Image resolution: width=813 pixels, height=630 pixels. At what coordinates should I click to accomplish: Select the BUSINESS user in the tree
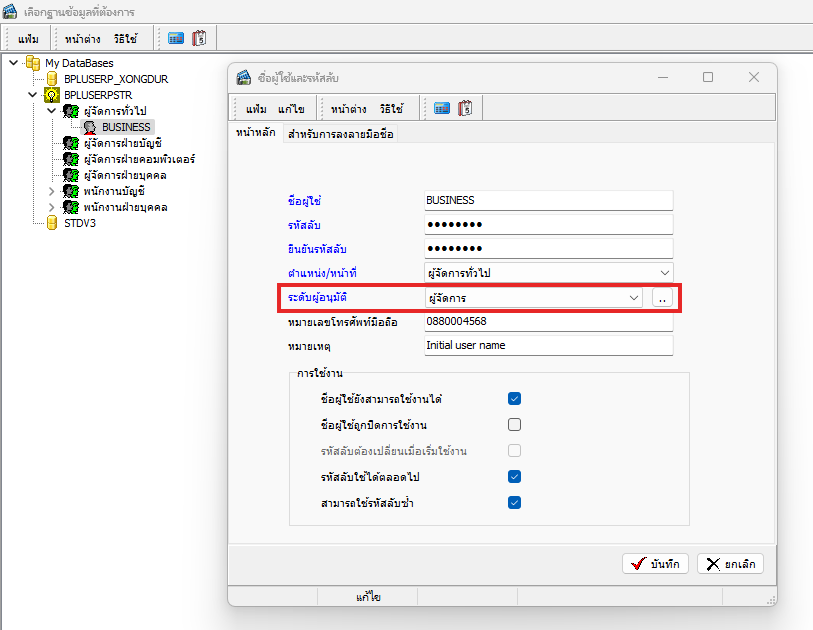click(x=125, y=127)
